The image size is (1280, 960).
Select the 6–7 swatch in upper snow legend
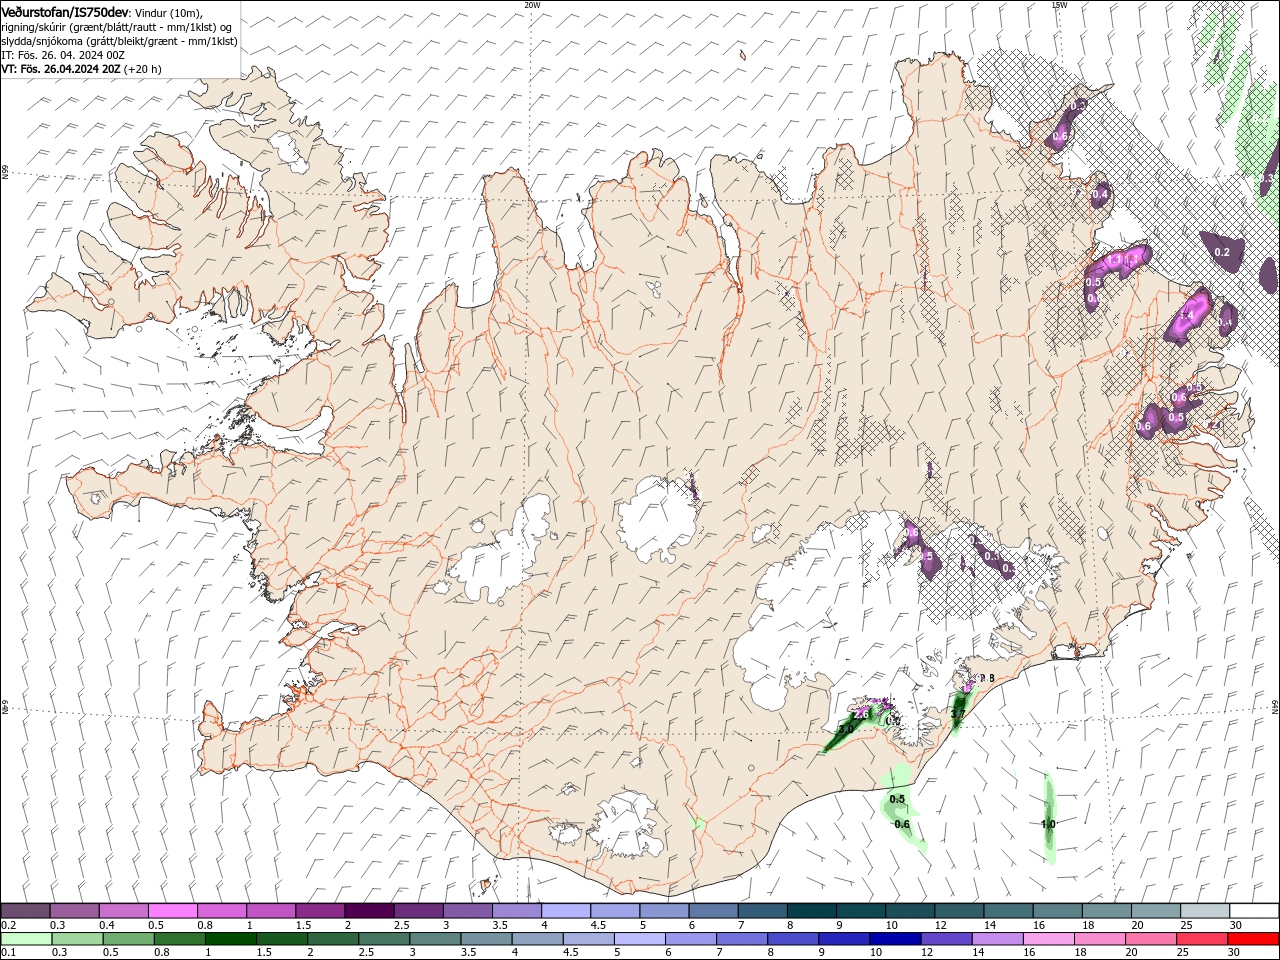click(x=713, y=910)
